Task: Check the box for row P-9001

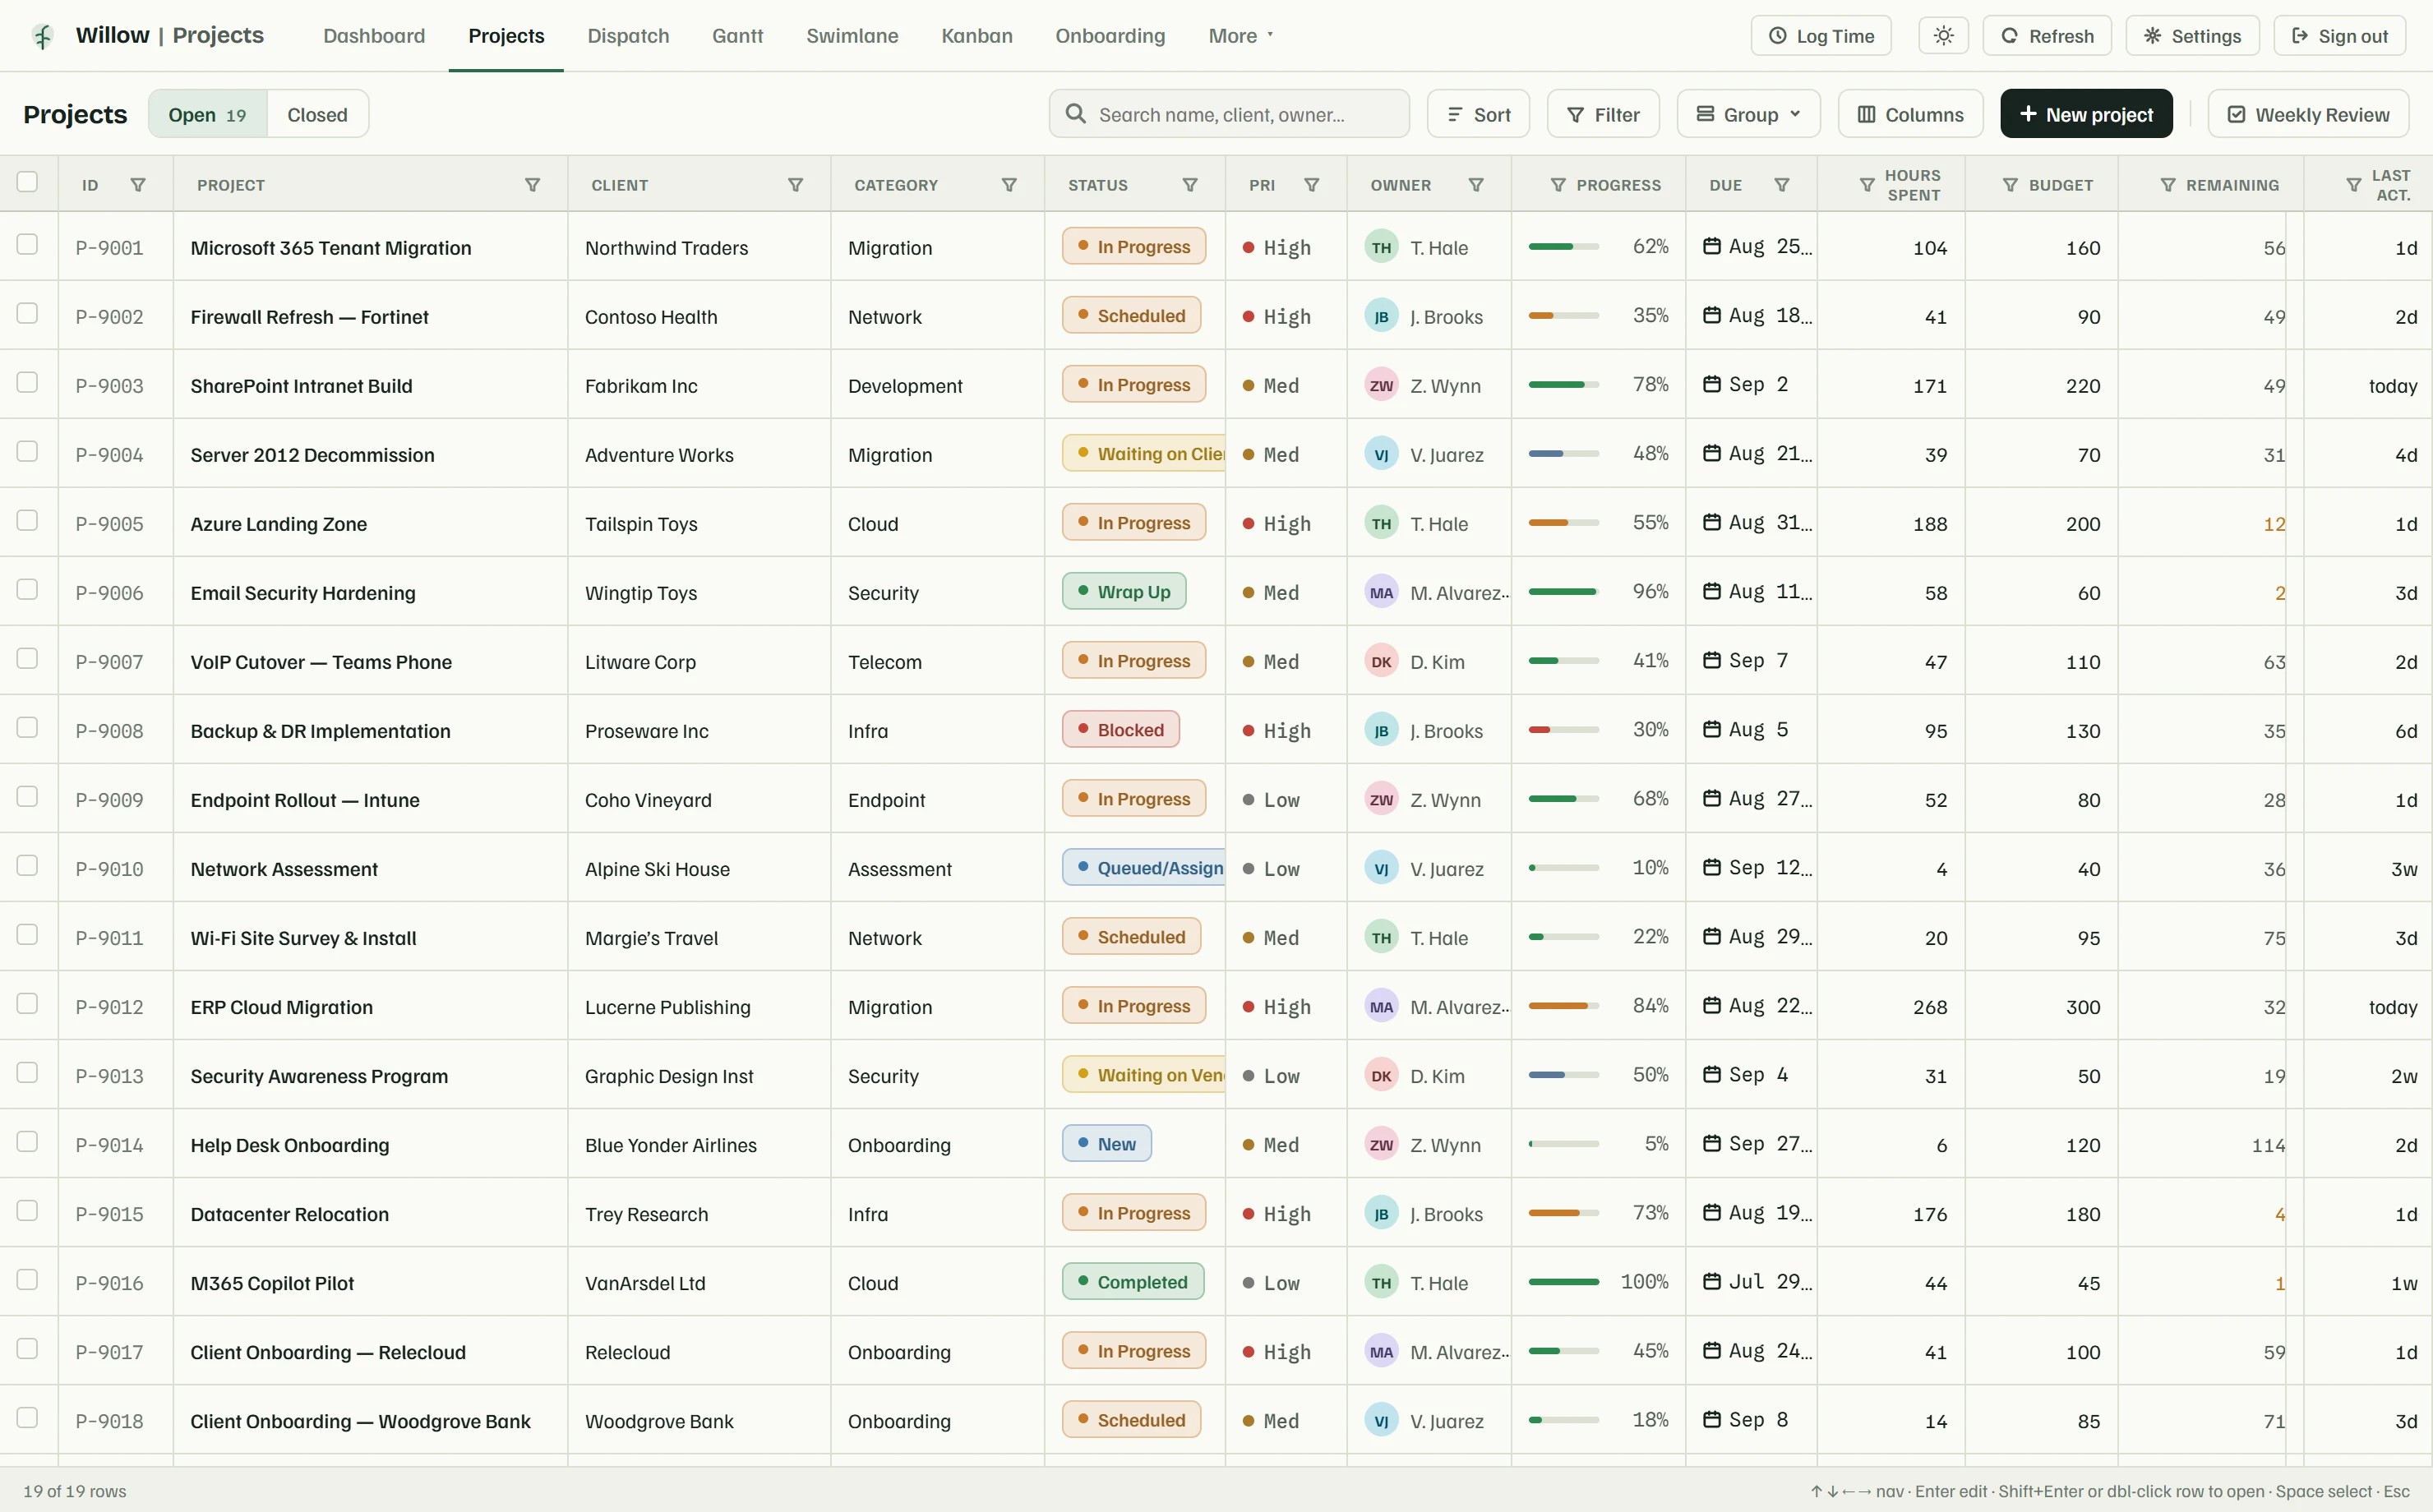Action: pos(27,245)
